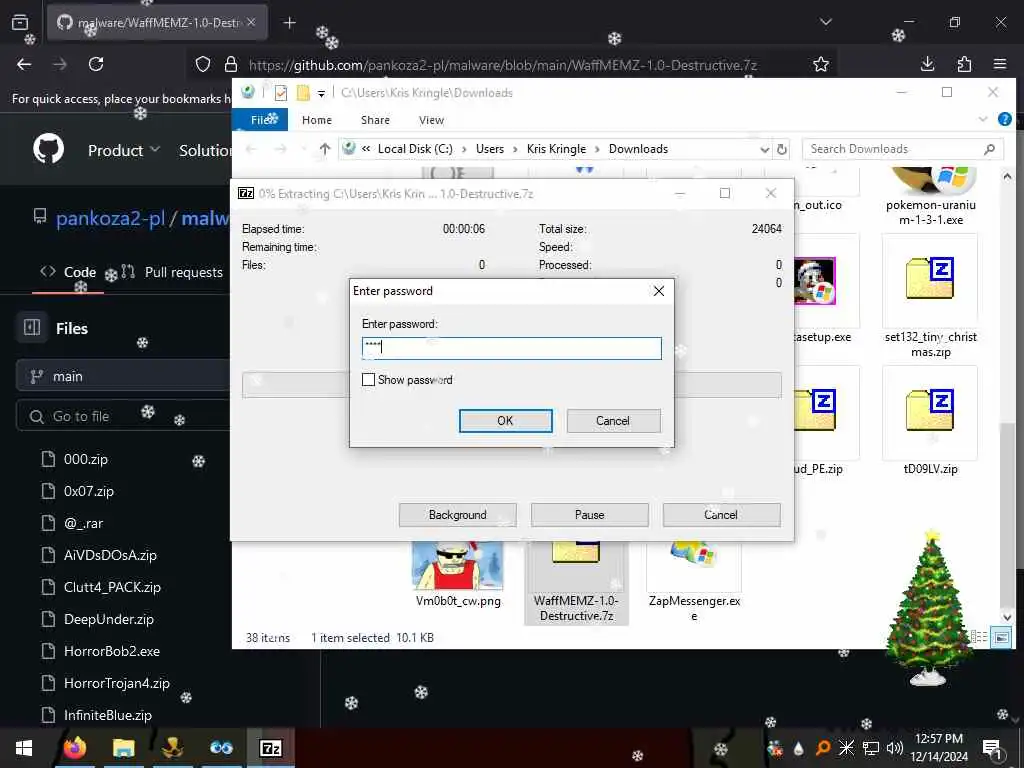Click New folder icon in Explorer title bar
The width and height of the screenshot is (1024, 768).
tap(303, 93)
